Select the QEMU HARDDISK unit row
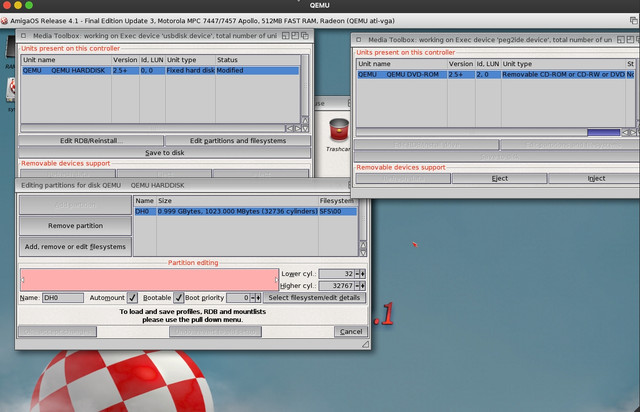Viewport: 640px width, 412px height. 160,71
